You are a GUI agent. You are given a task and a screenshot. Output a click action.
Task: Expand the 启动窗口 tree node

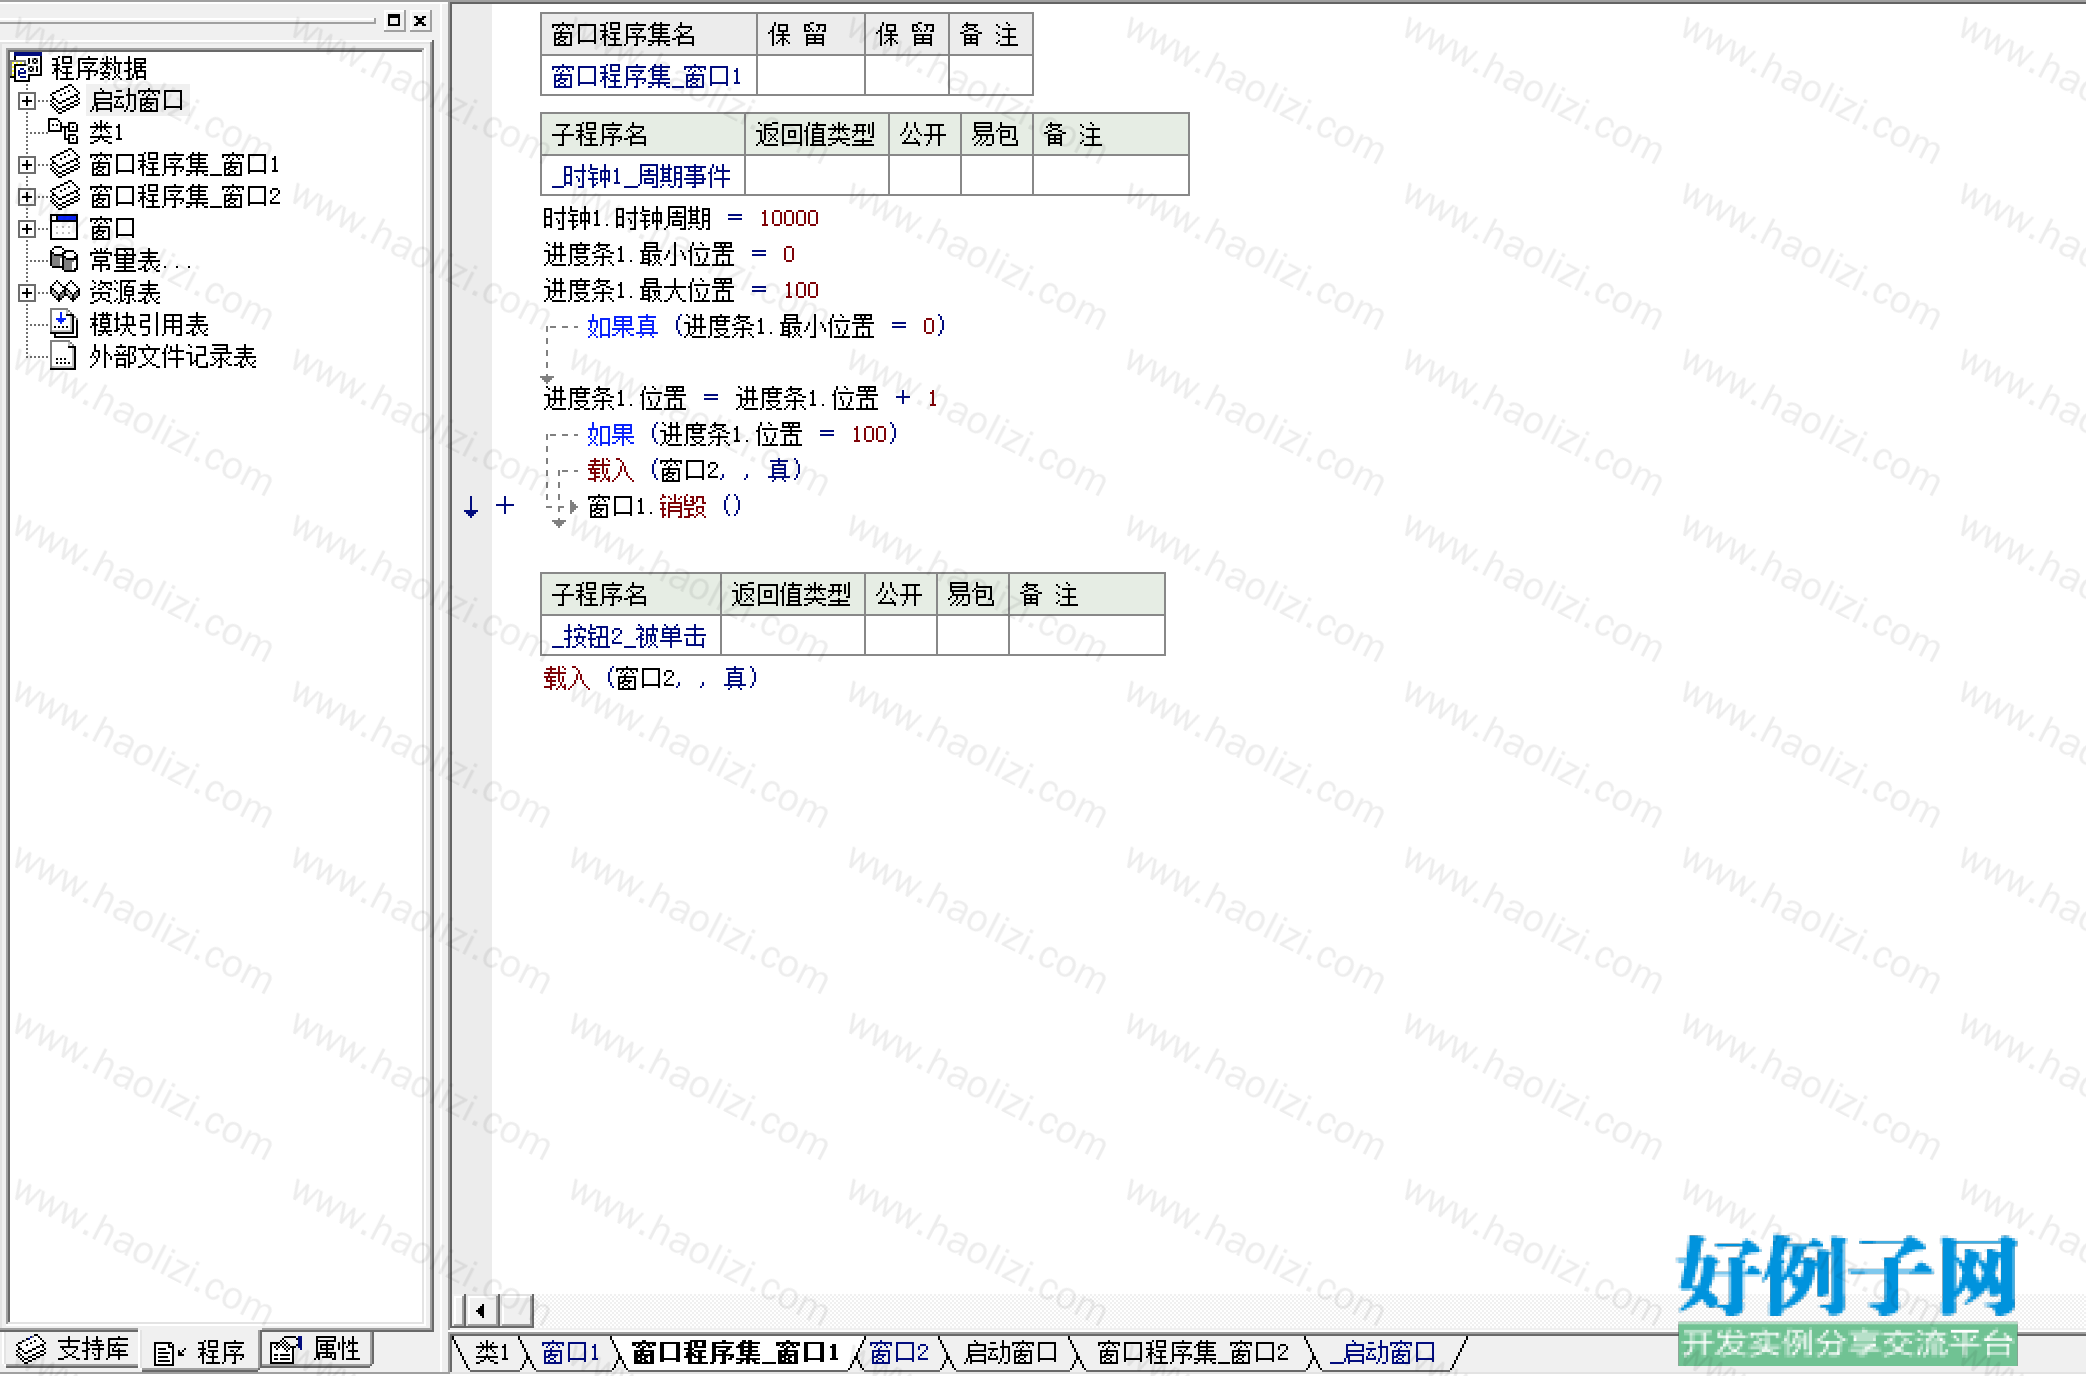point(27,101)
